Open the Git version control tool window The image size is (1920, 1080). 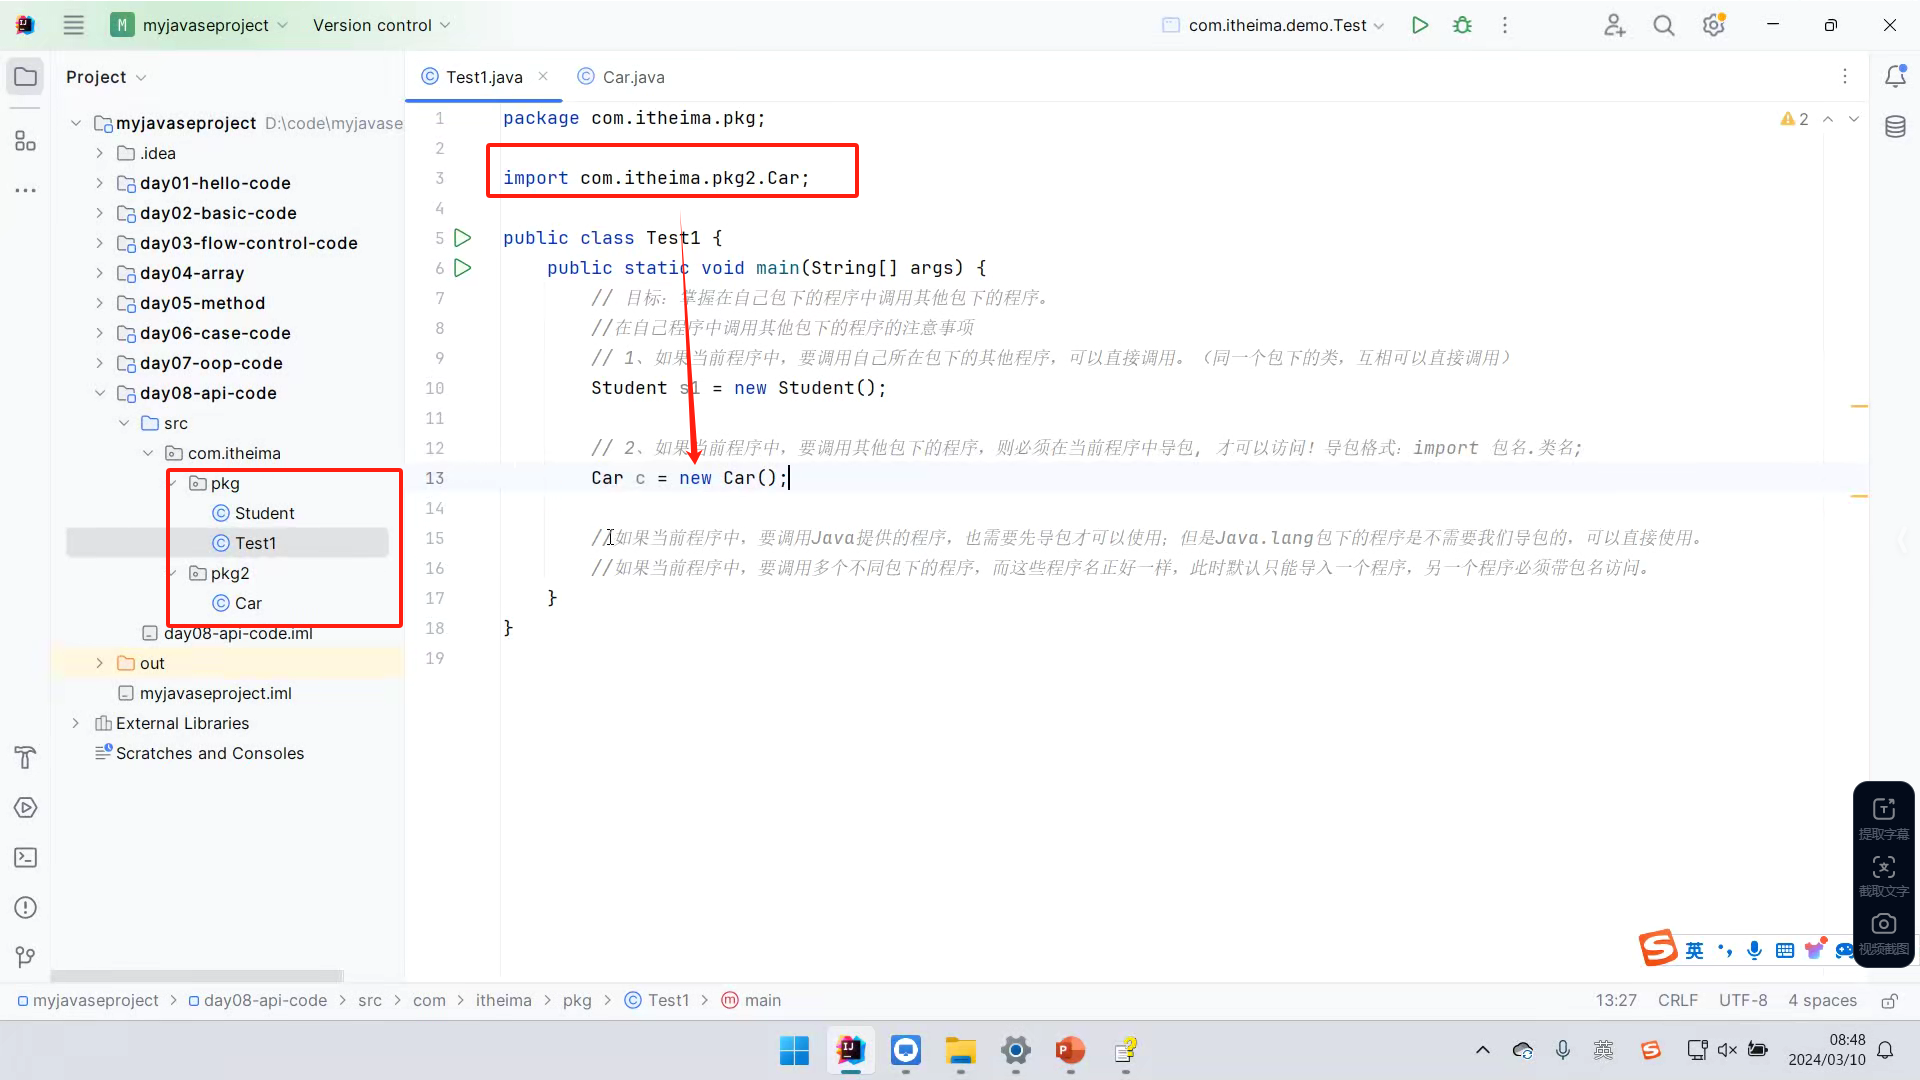pos(25,958)
